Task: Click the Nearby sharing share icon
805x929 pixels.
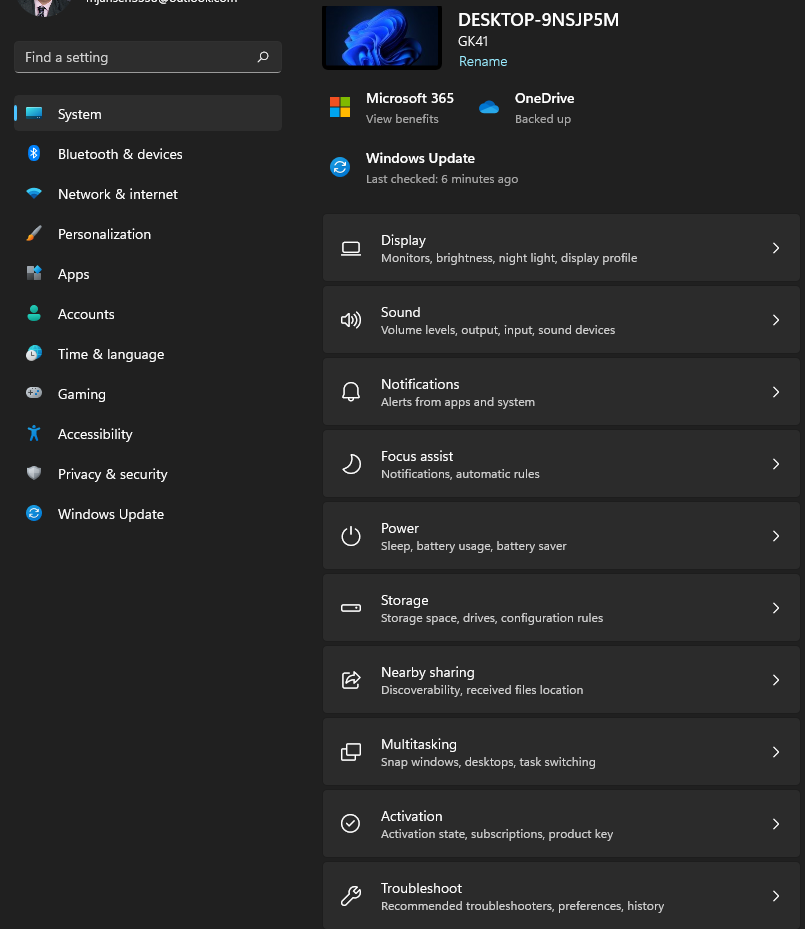Action: (351, 680)
